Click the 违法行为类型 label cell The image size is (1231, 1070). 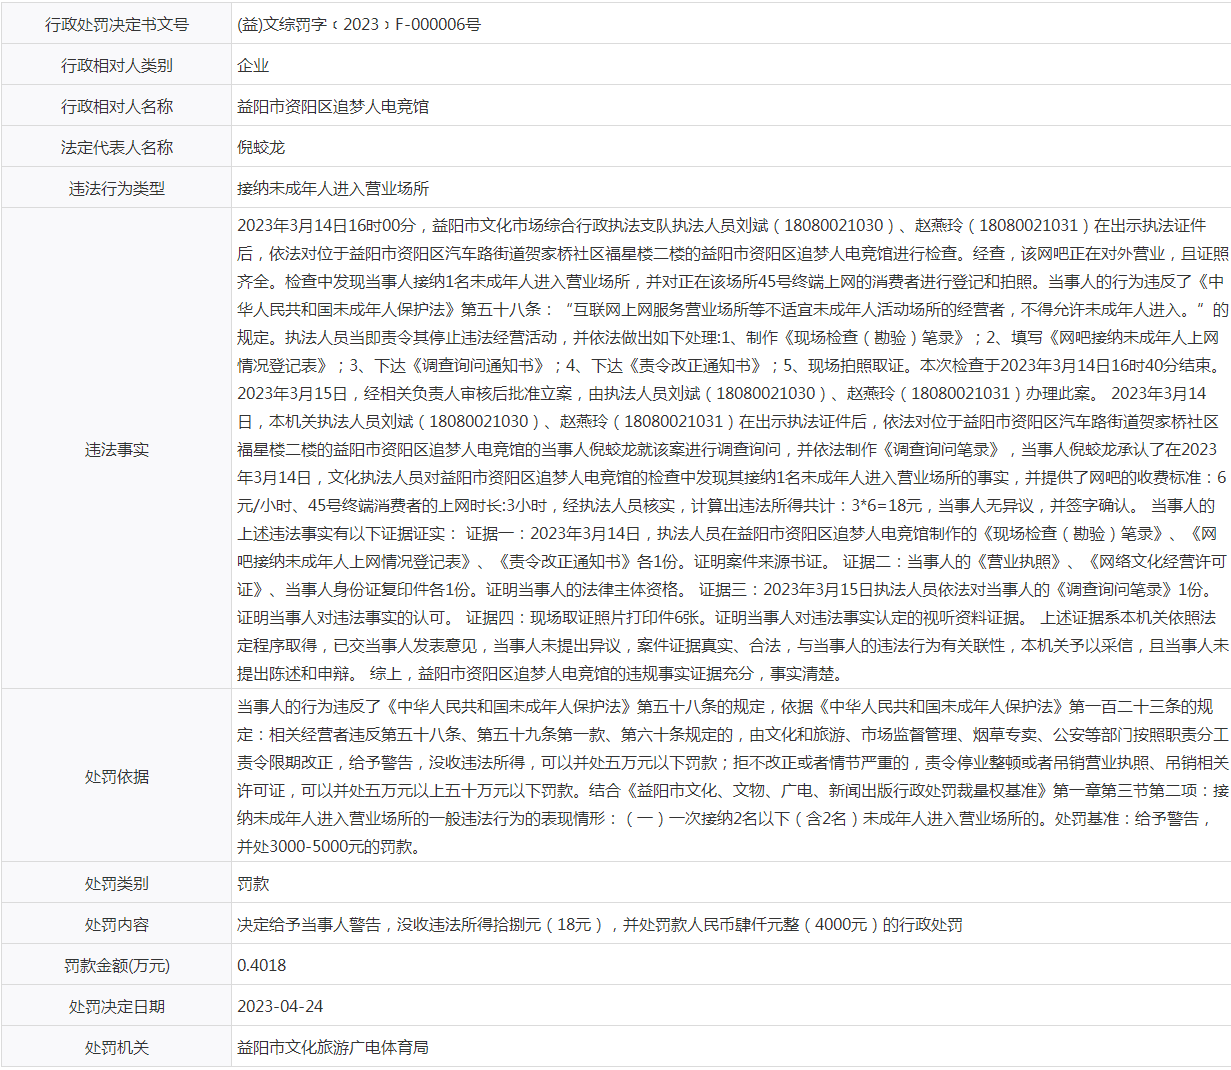tap(116, 188)
